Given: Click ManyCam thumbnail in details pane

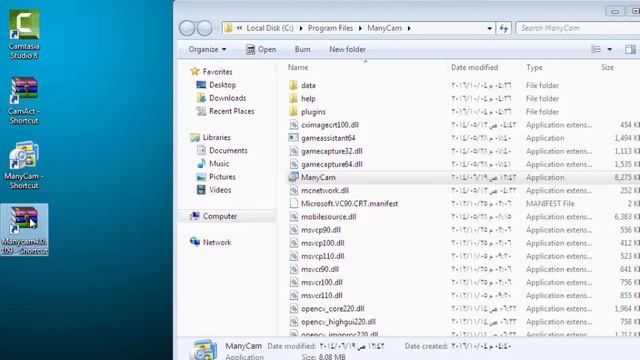Looking at the screenshot, I should click(x=204, y=350).
